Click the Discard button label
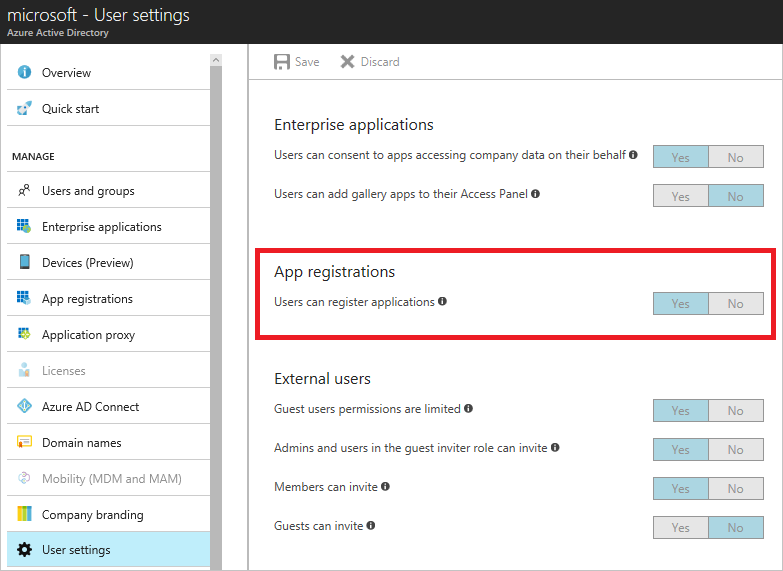 tap(380, 62)
